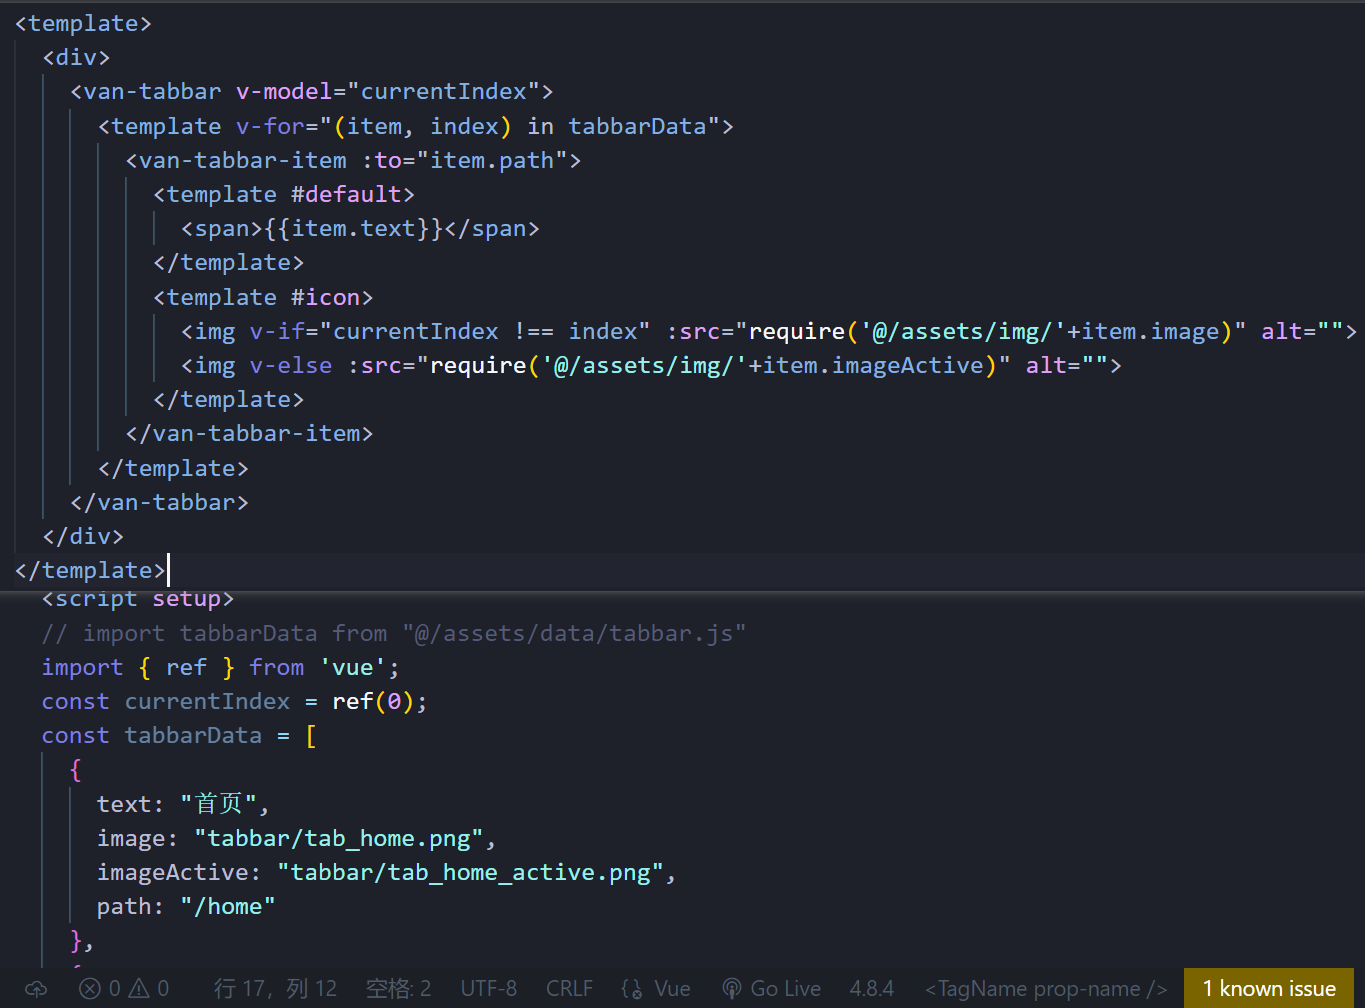This screenshot has height=1008, width=1365.
Task: Click the template #default line
Action: 284,194
